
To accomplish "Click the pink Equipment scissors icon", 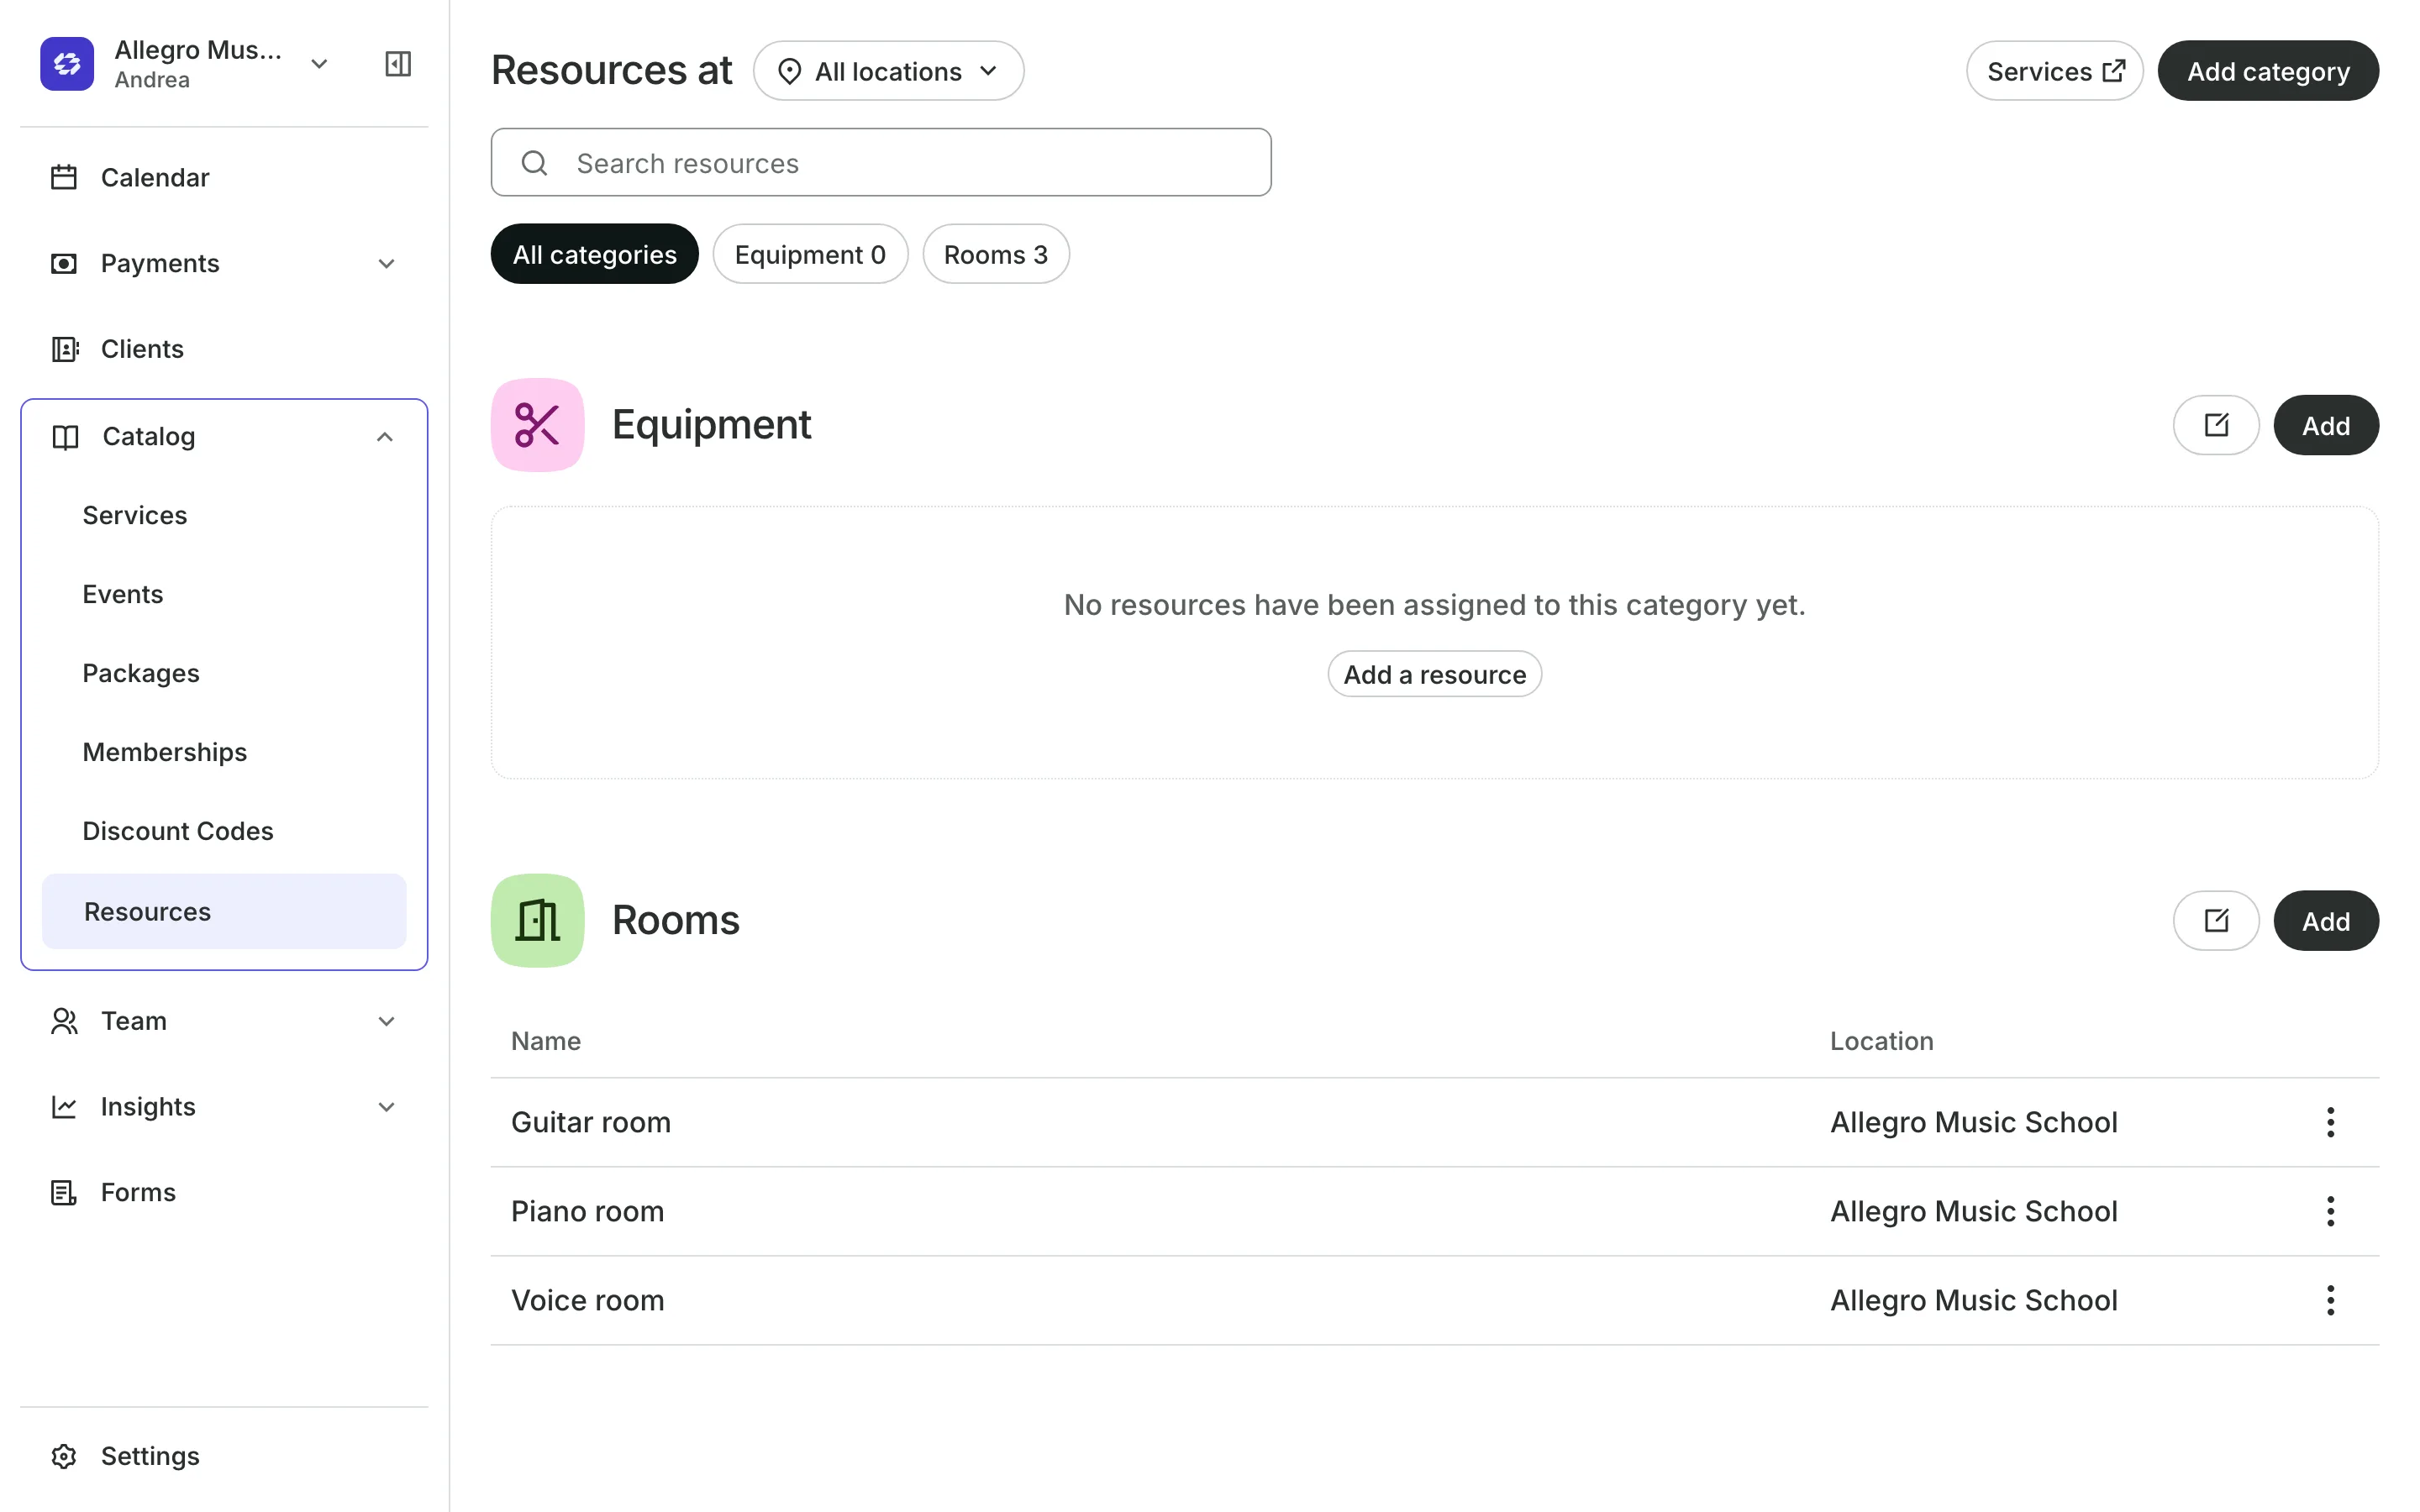I will (537, 425).
